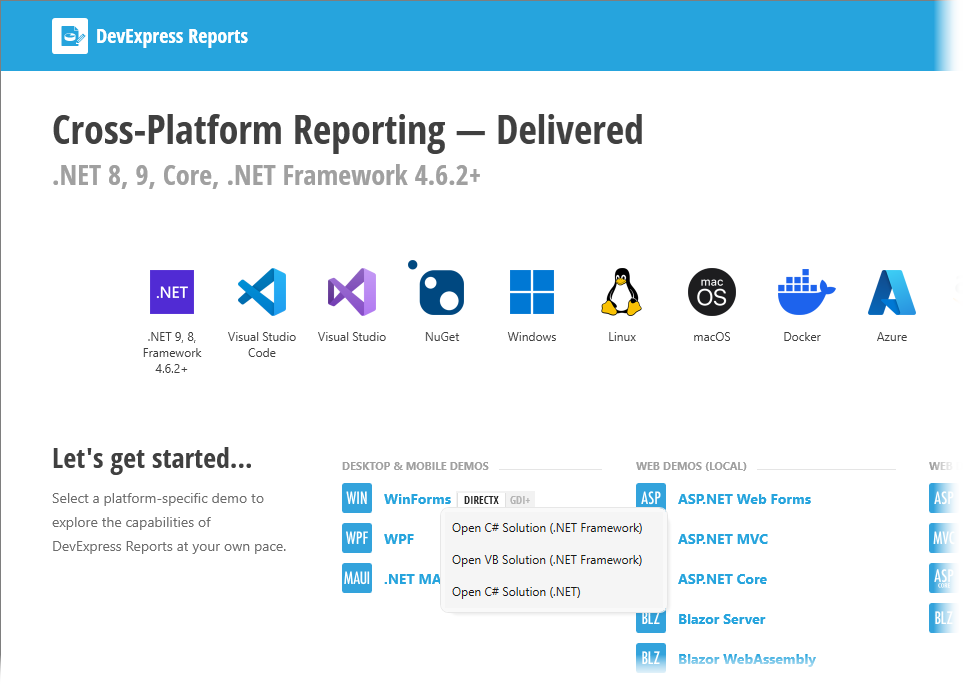Click the .NET 9, 8, Framework 4.6.2+ label
Screen dimensions: 964x685
point(172,352)
